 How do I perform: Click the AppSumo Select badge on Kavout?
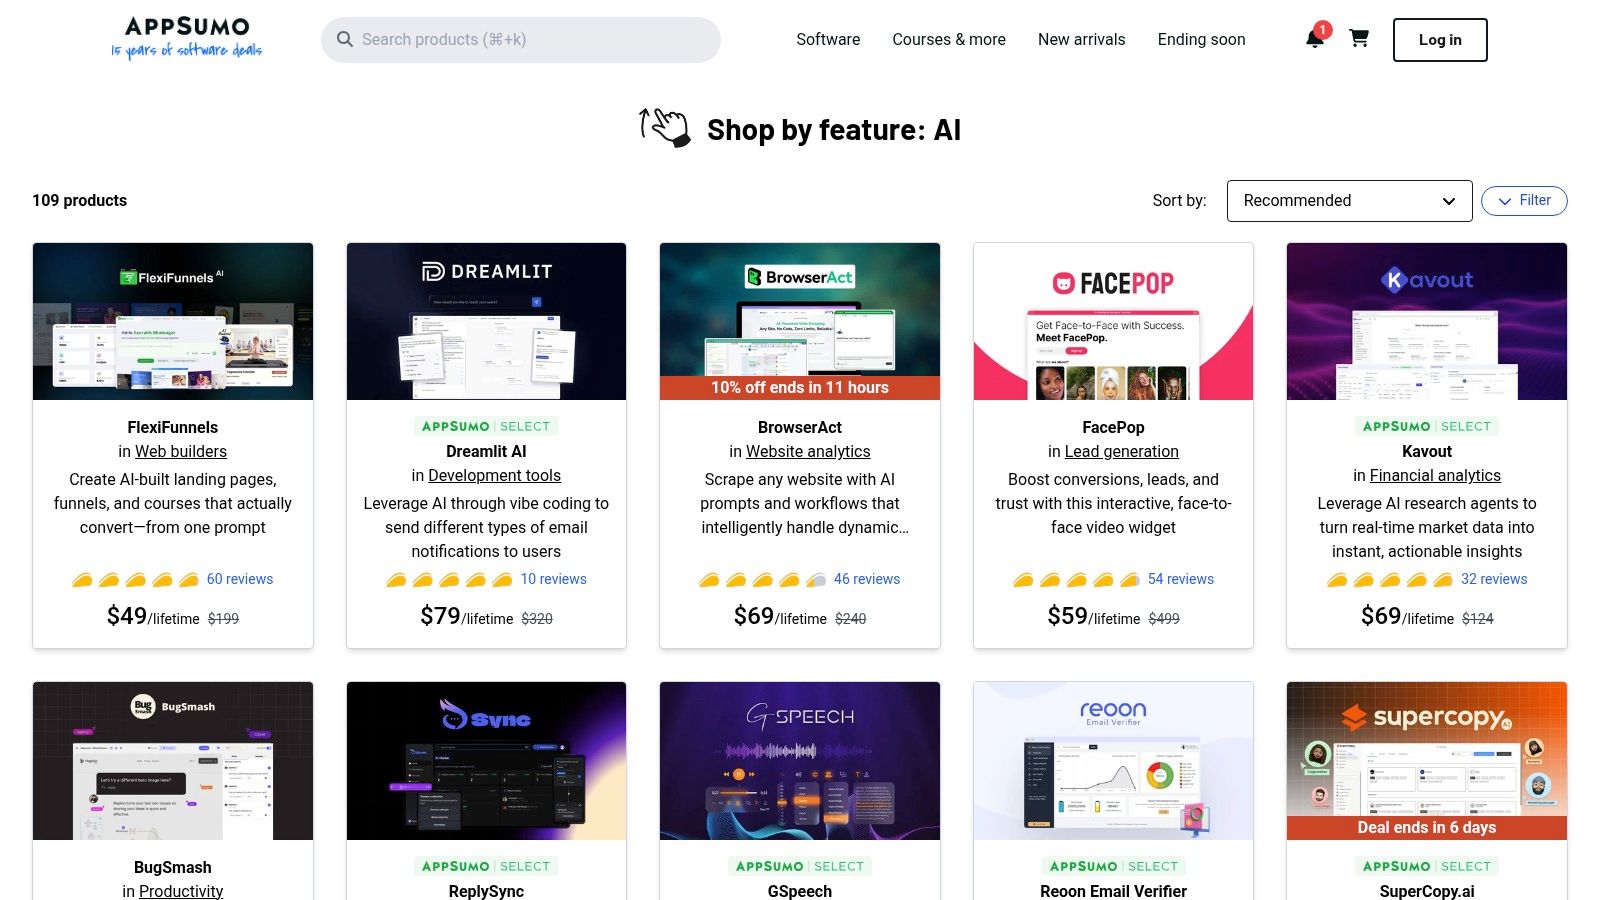tap(1427, 426)
